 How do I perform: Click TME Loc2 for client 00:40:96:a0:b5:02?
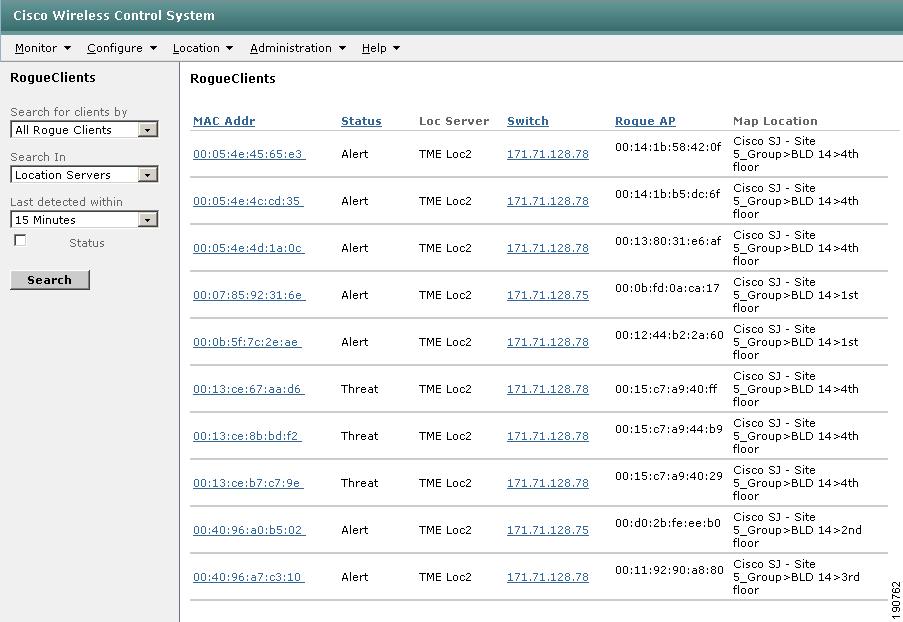[x=445, y=530]
